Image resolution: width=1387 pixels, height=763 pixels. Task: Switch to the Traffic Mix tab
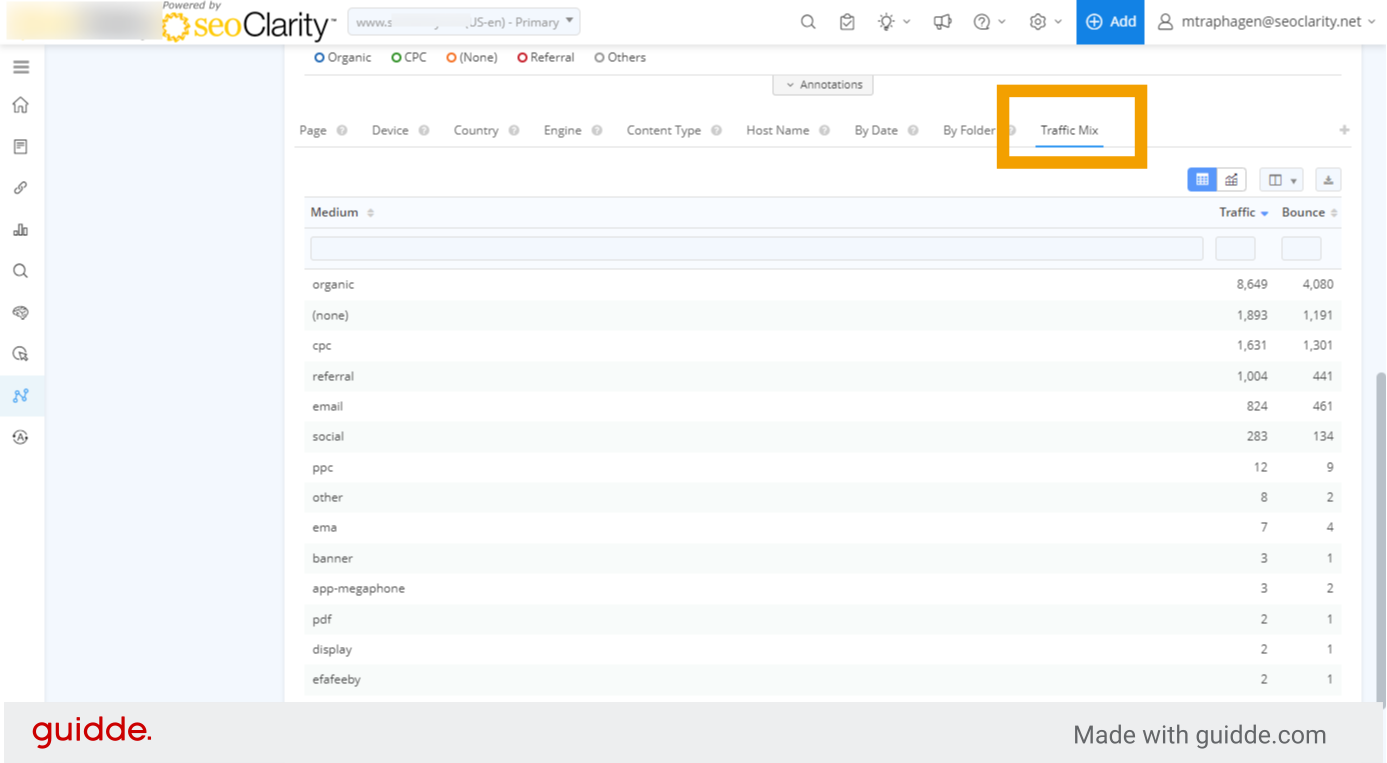coord(1069,131)
